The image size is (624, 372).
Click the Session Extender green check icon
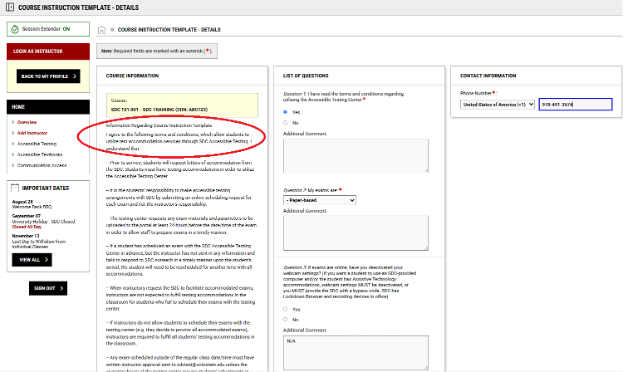pyautogui.click(x=15, y=29)
